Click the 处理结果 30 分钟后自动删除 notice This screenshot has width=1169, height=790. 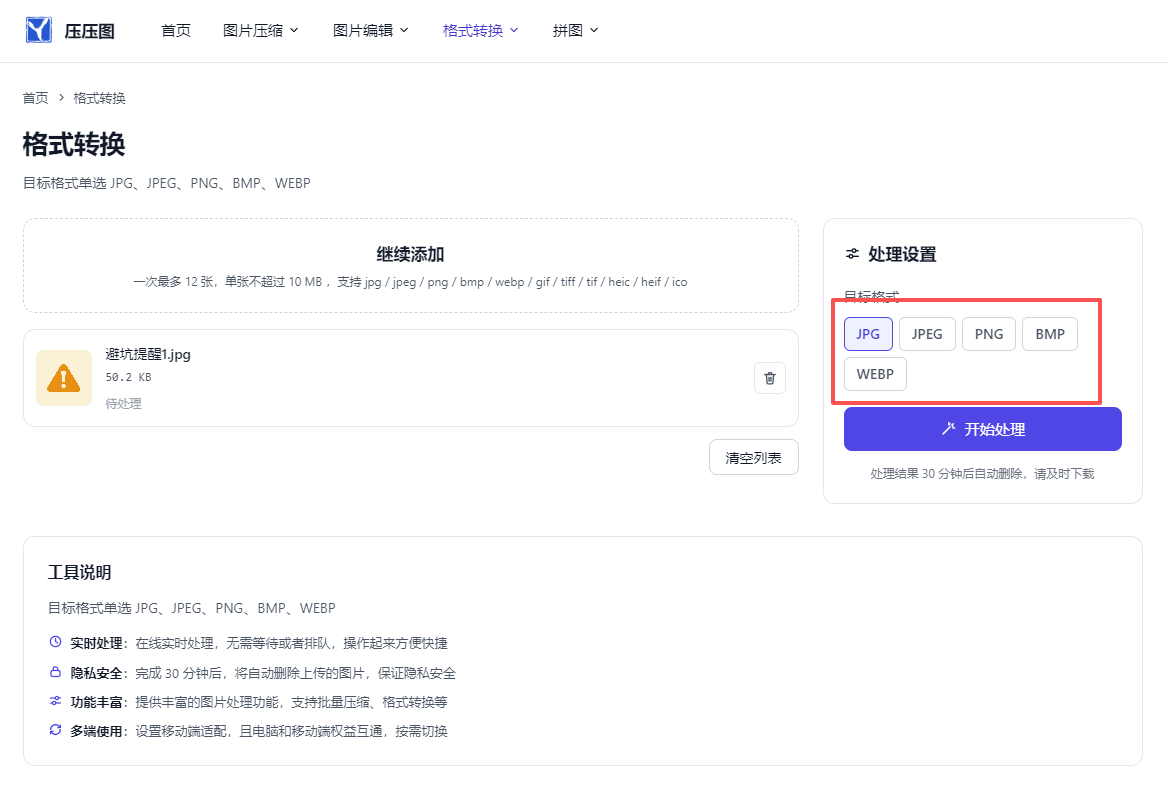click(983, 473)
